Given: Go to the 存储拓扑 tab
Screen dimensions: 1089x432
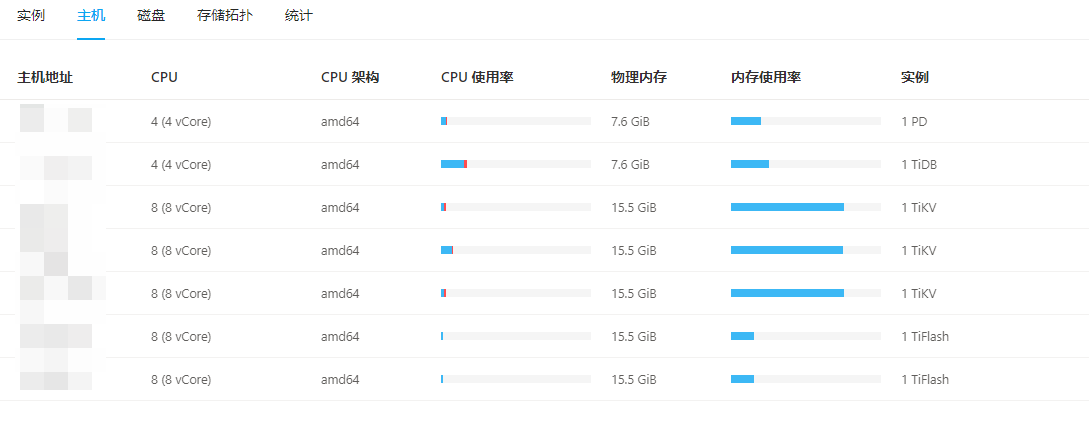Looking at the screenshot, I should (x=225, y=16).
